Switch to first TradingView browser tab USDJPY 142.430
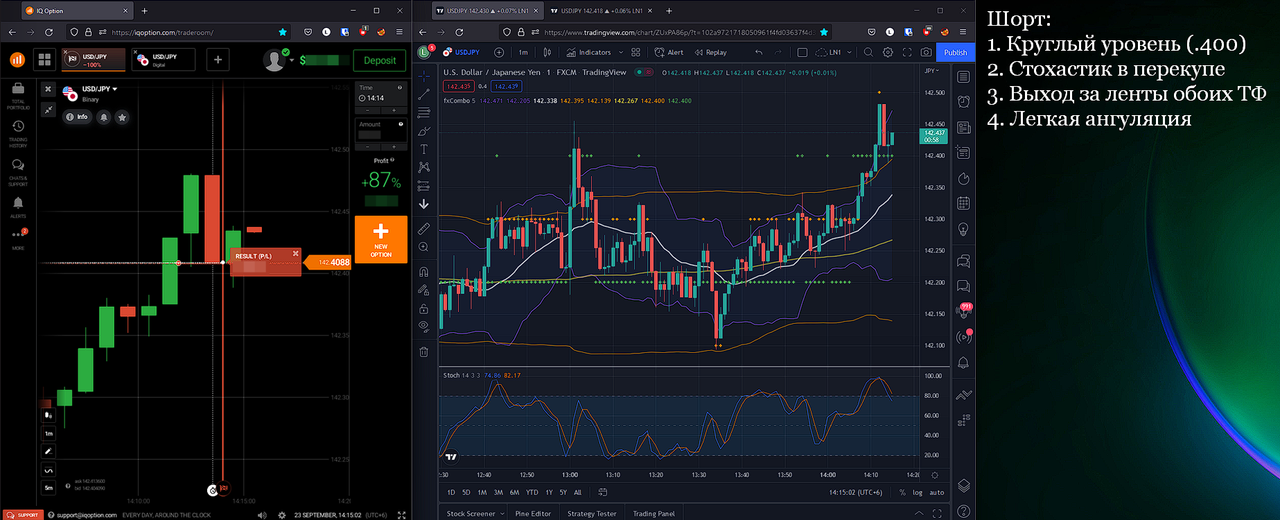 coord(487,10)
